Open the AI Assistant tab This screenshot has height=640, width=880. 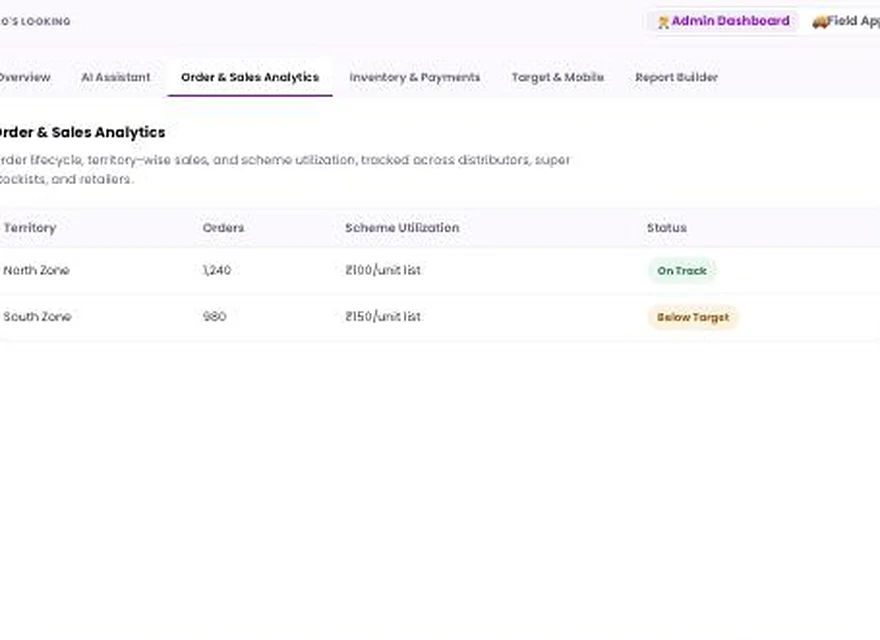coord(116,77)
